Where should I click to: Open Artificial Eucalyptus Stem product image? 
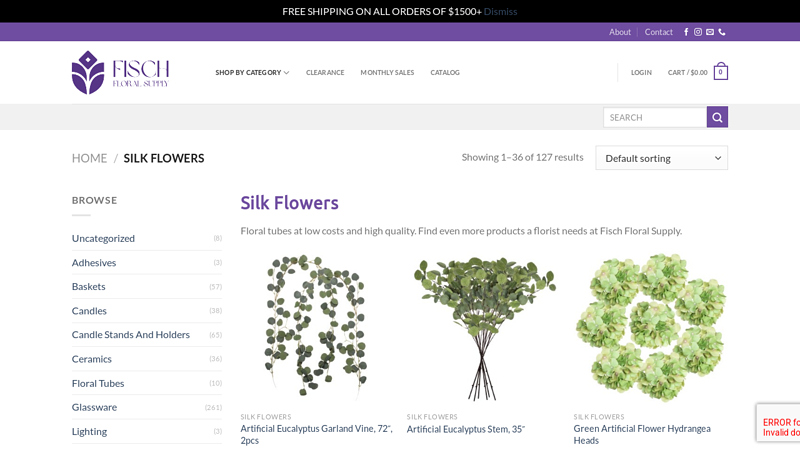pos(483,327)
